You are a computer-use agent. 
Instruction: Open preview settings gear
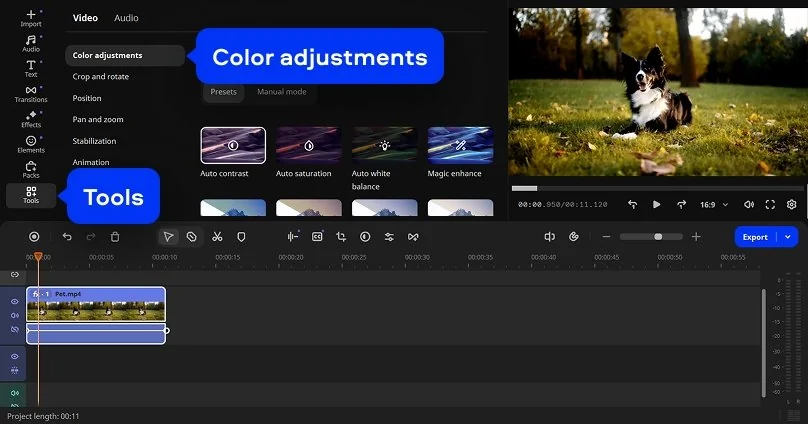point(792,205)
